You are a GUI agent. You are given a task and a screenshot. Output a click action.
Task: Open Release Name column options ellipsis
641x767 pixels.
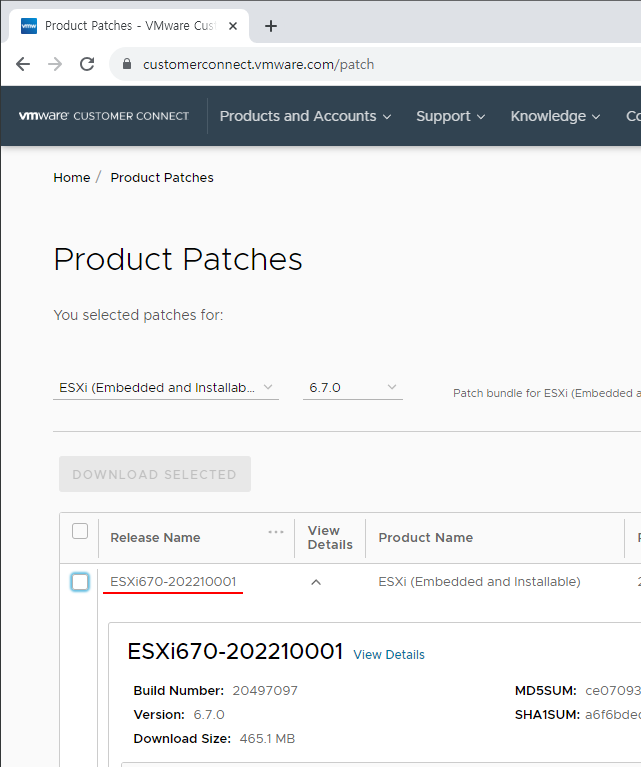(x=276, y=532)
